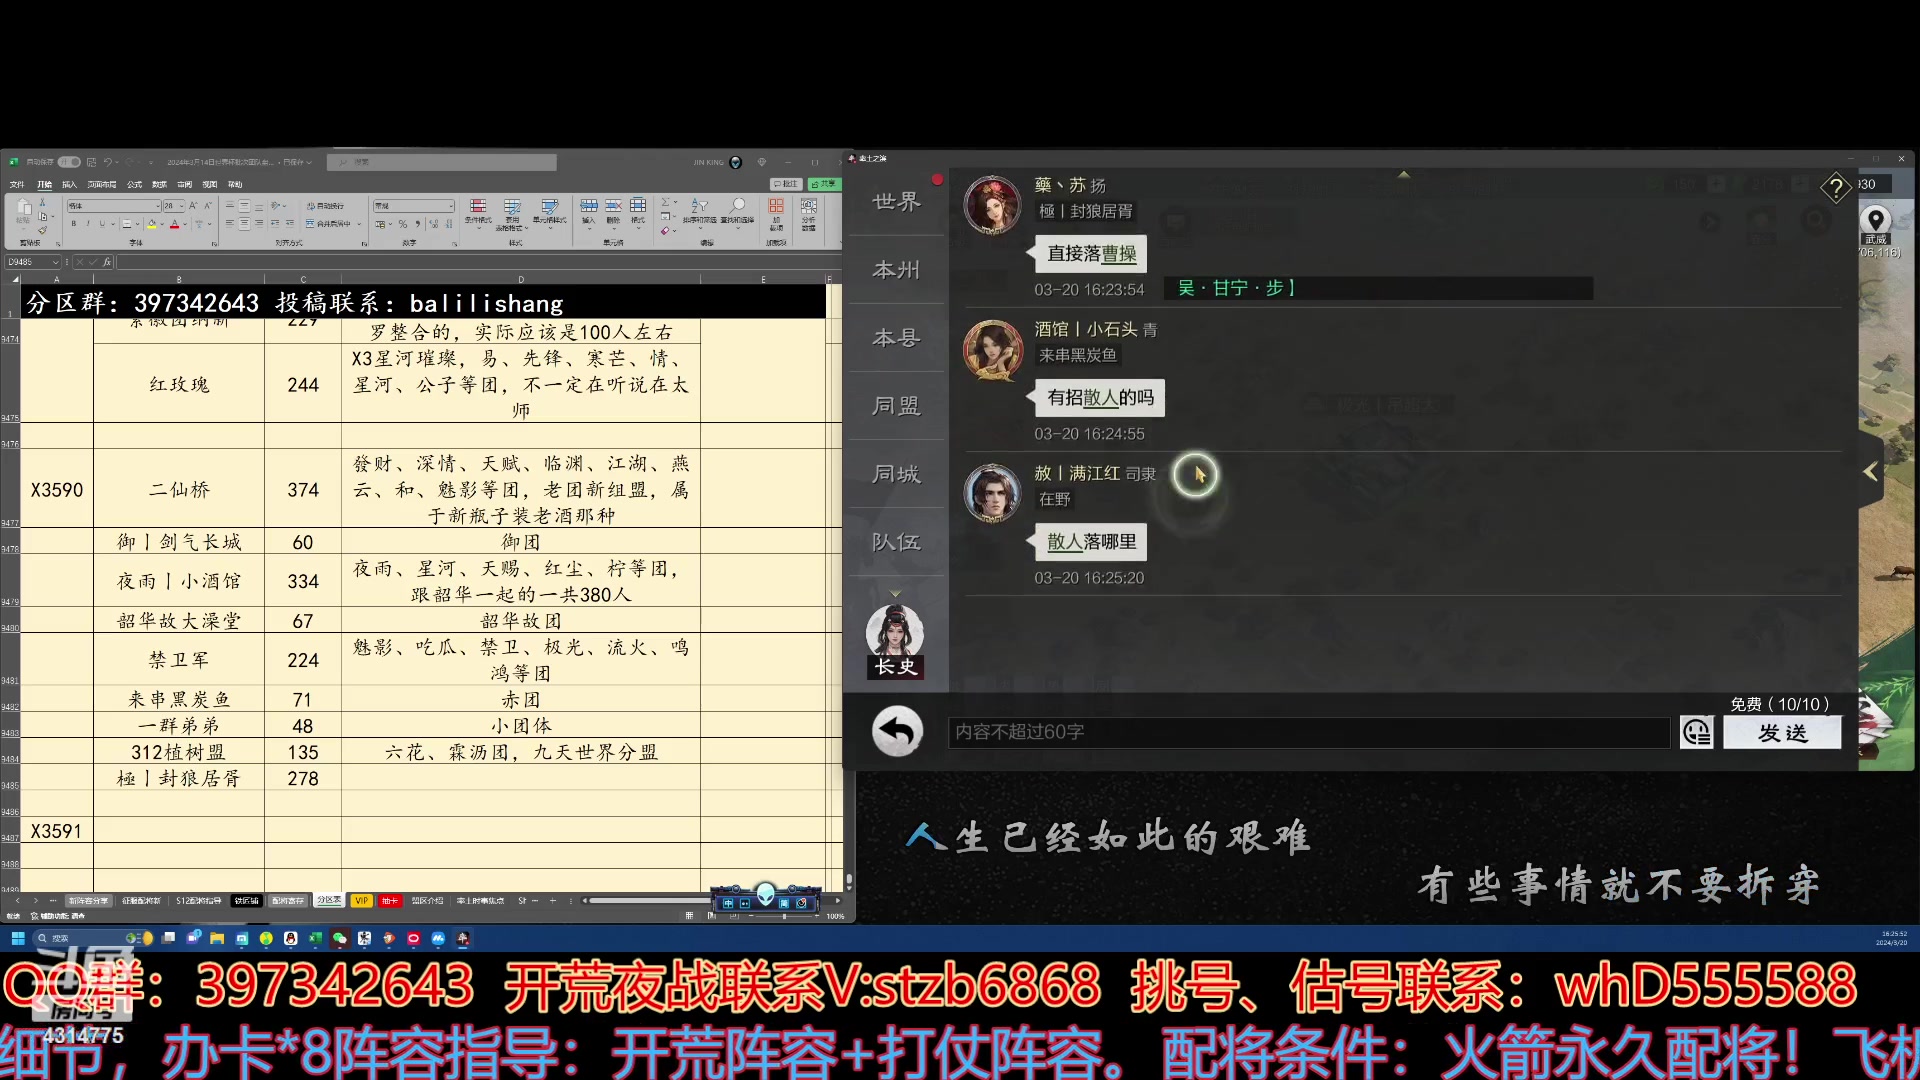1920x1080 pixels.
Task: Undo the last action in Excel
Action: 108,162
